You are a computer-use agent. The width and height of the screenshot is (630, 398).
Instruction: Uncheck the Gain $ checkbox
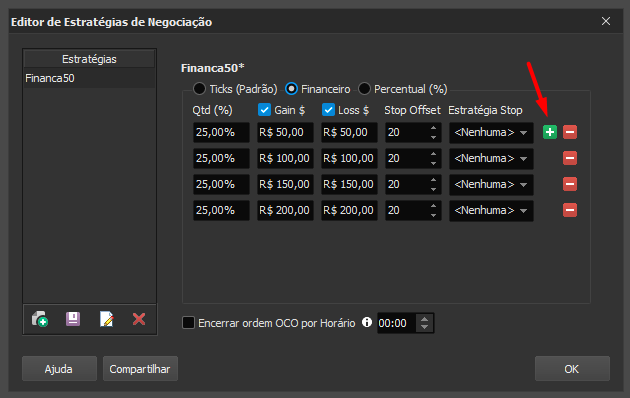coord(264,110)
